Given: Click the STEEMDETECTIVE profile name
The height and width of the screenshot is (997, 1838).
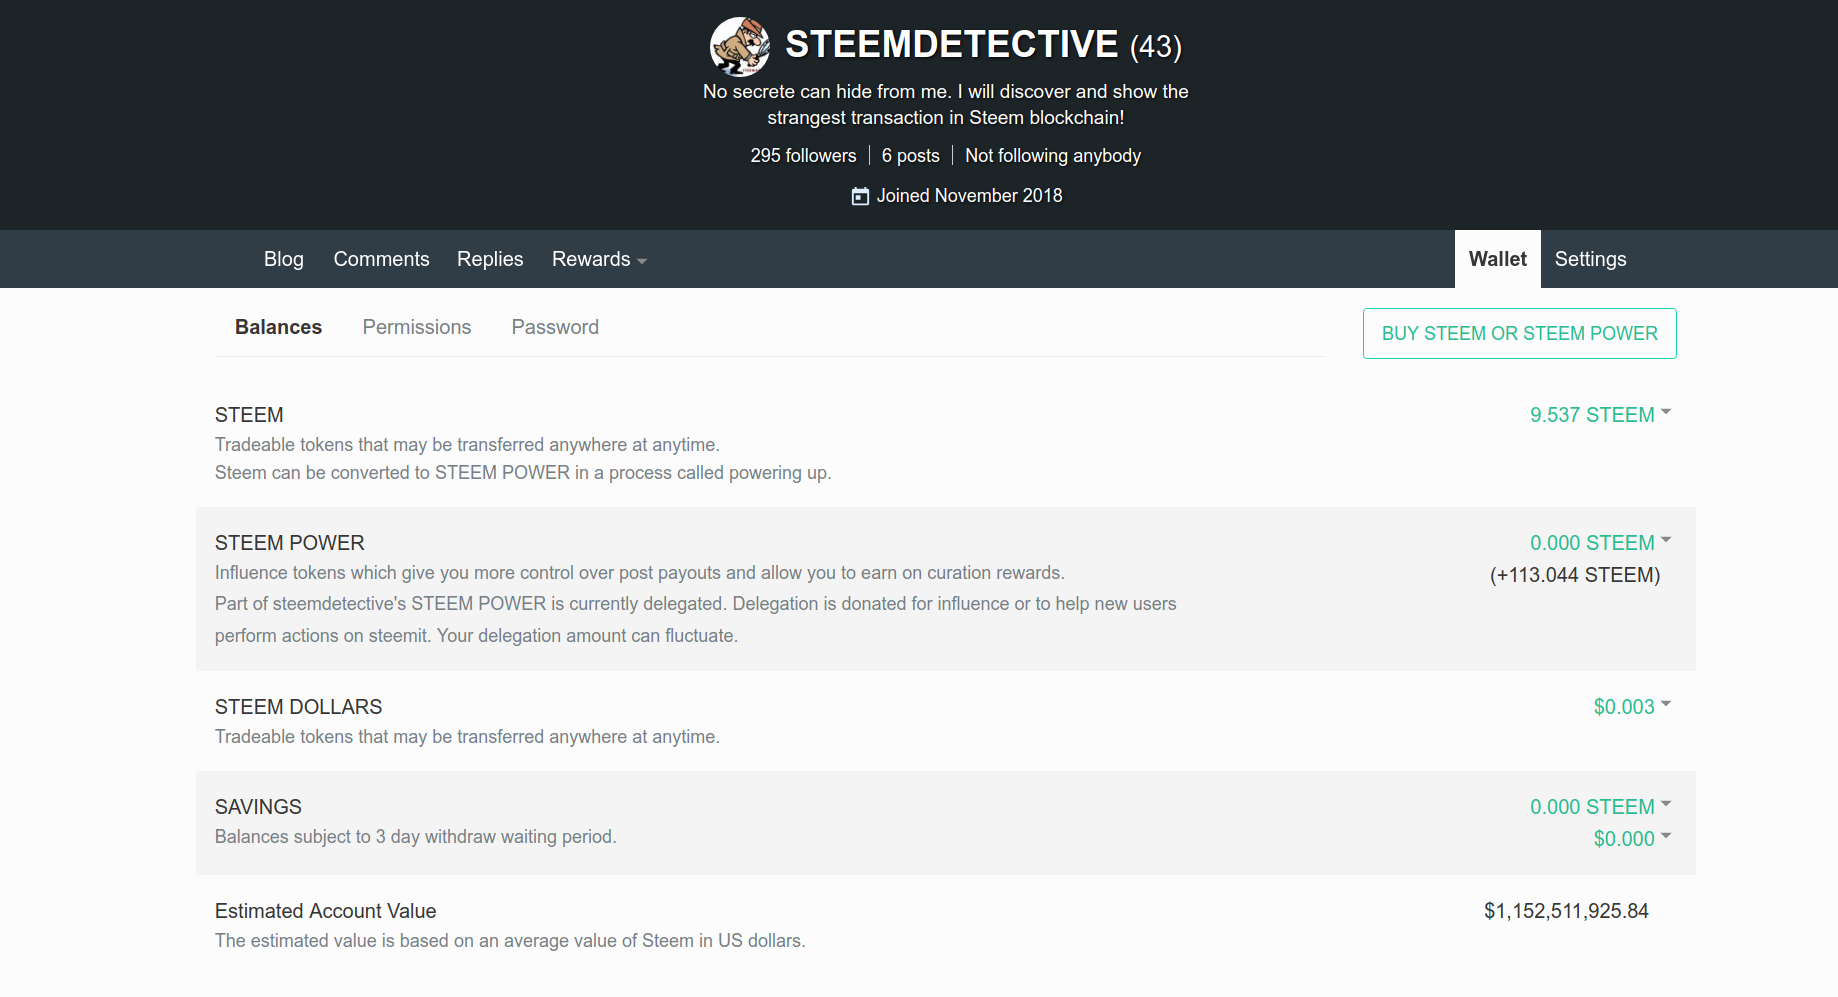Looking at the screenshot, I should [951, 44].
